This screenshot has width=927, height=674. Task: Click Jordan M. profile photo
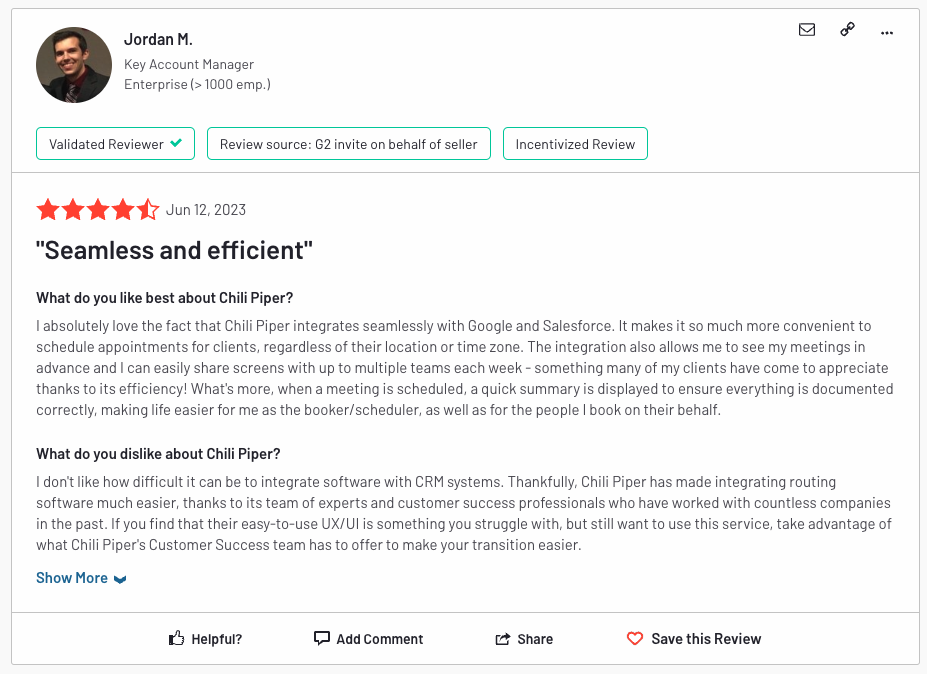[73, 65]
